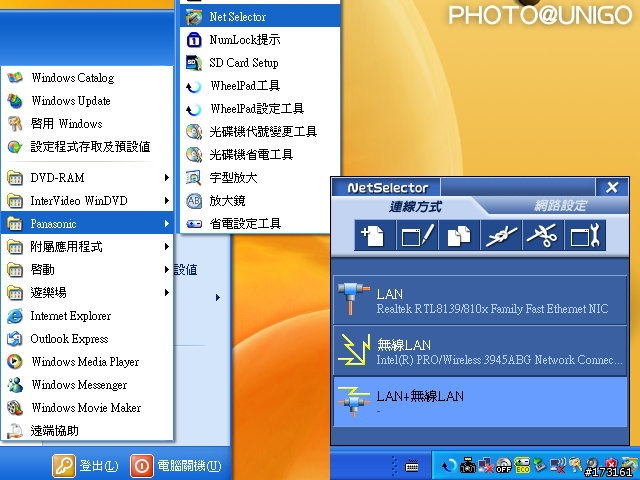The width and height of the screenshot is (640, 480).
Task: Click NetSelector new profile icon
Action: pos(375,236)
